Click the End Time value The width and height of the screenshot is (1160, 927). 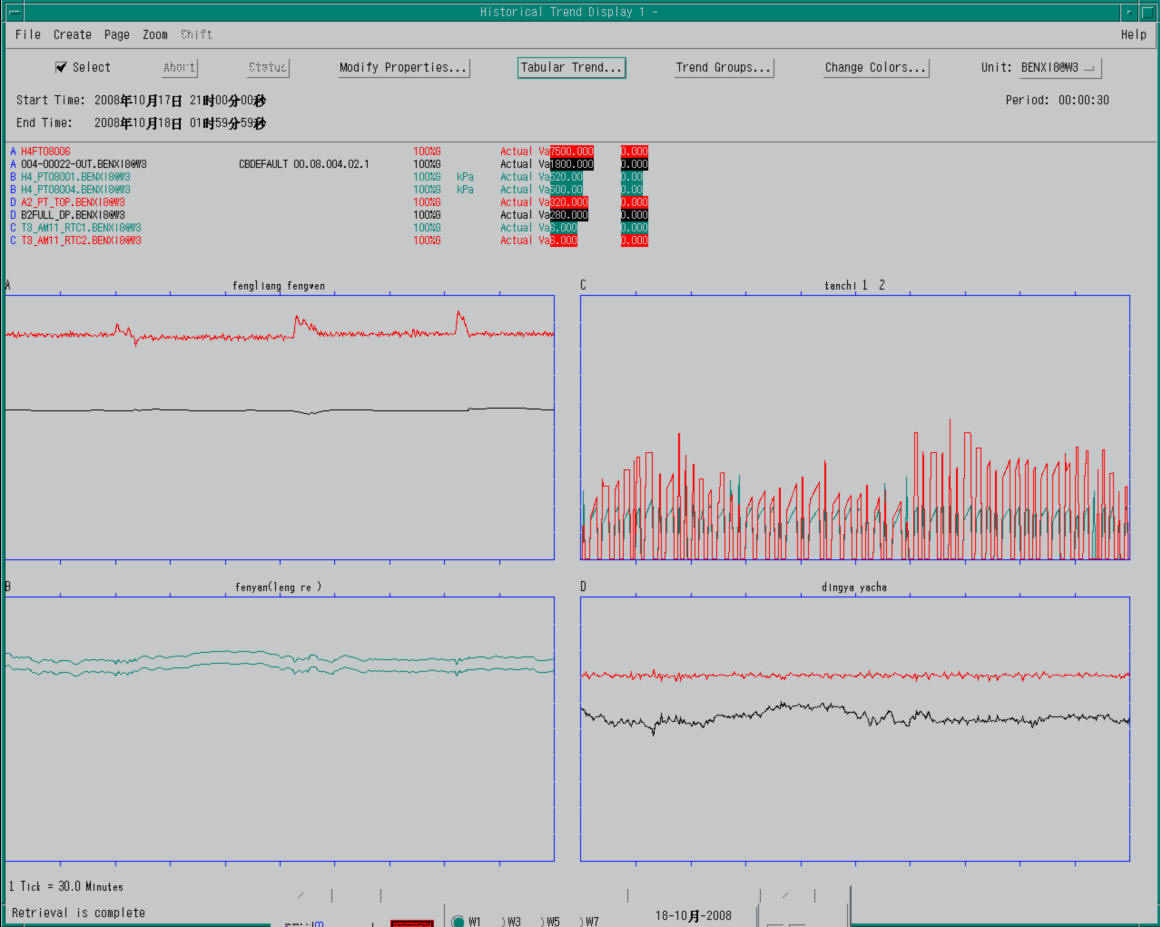coord(180,123)
